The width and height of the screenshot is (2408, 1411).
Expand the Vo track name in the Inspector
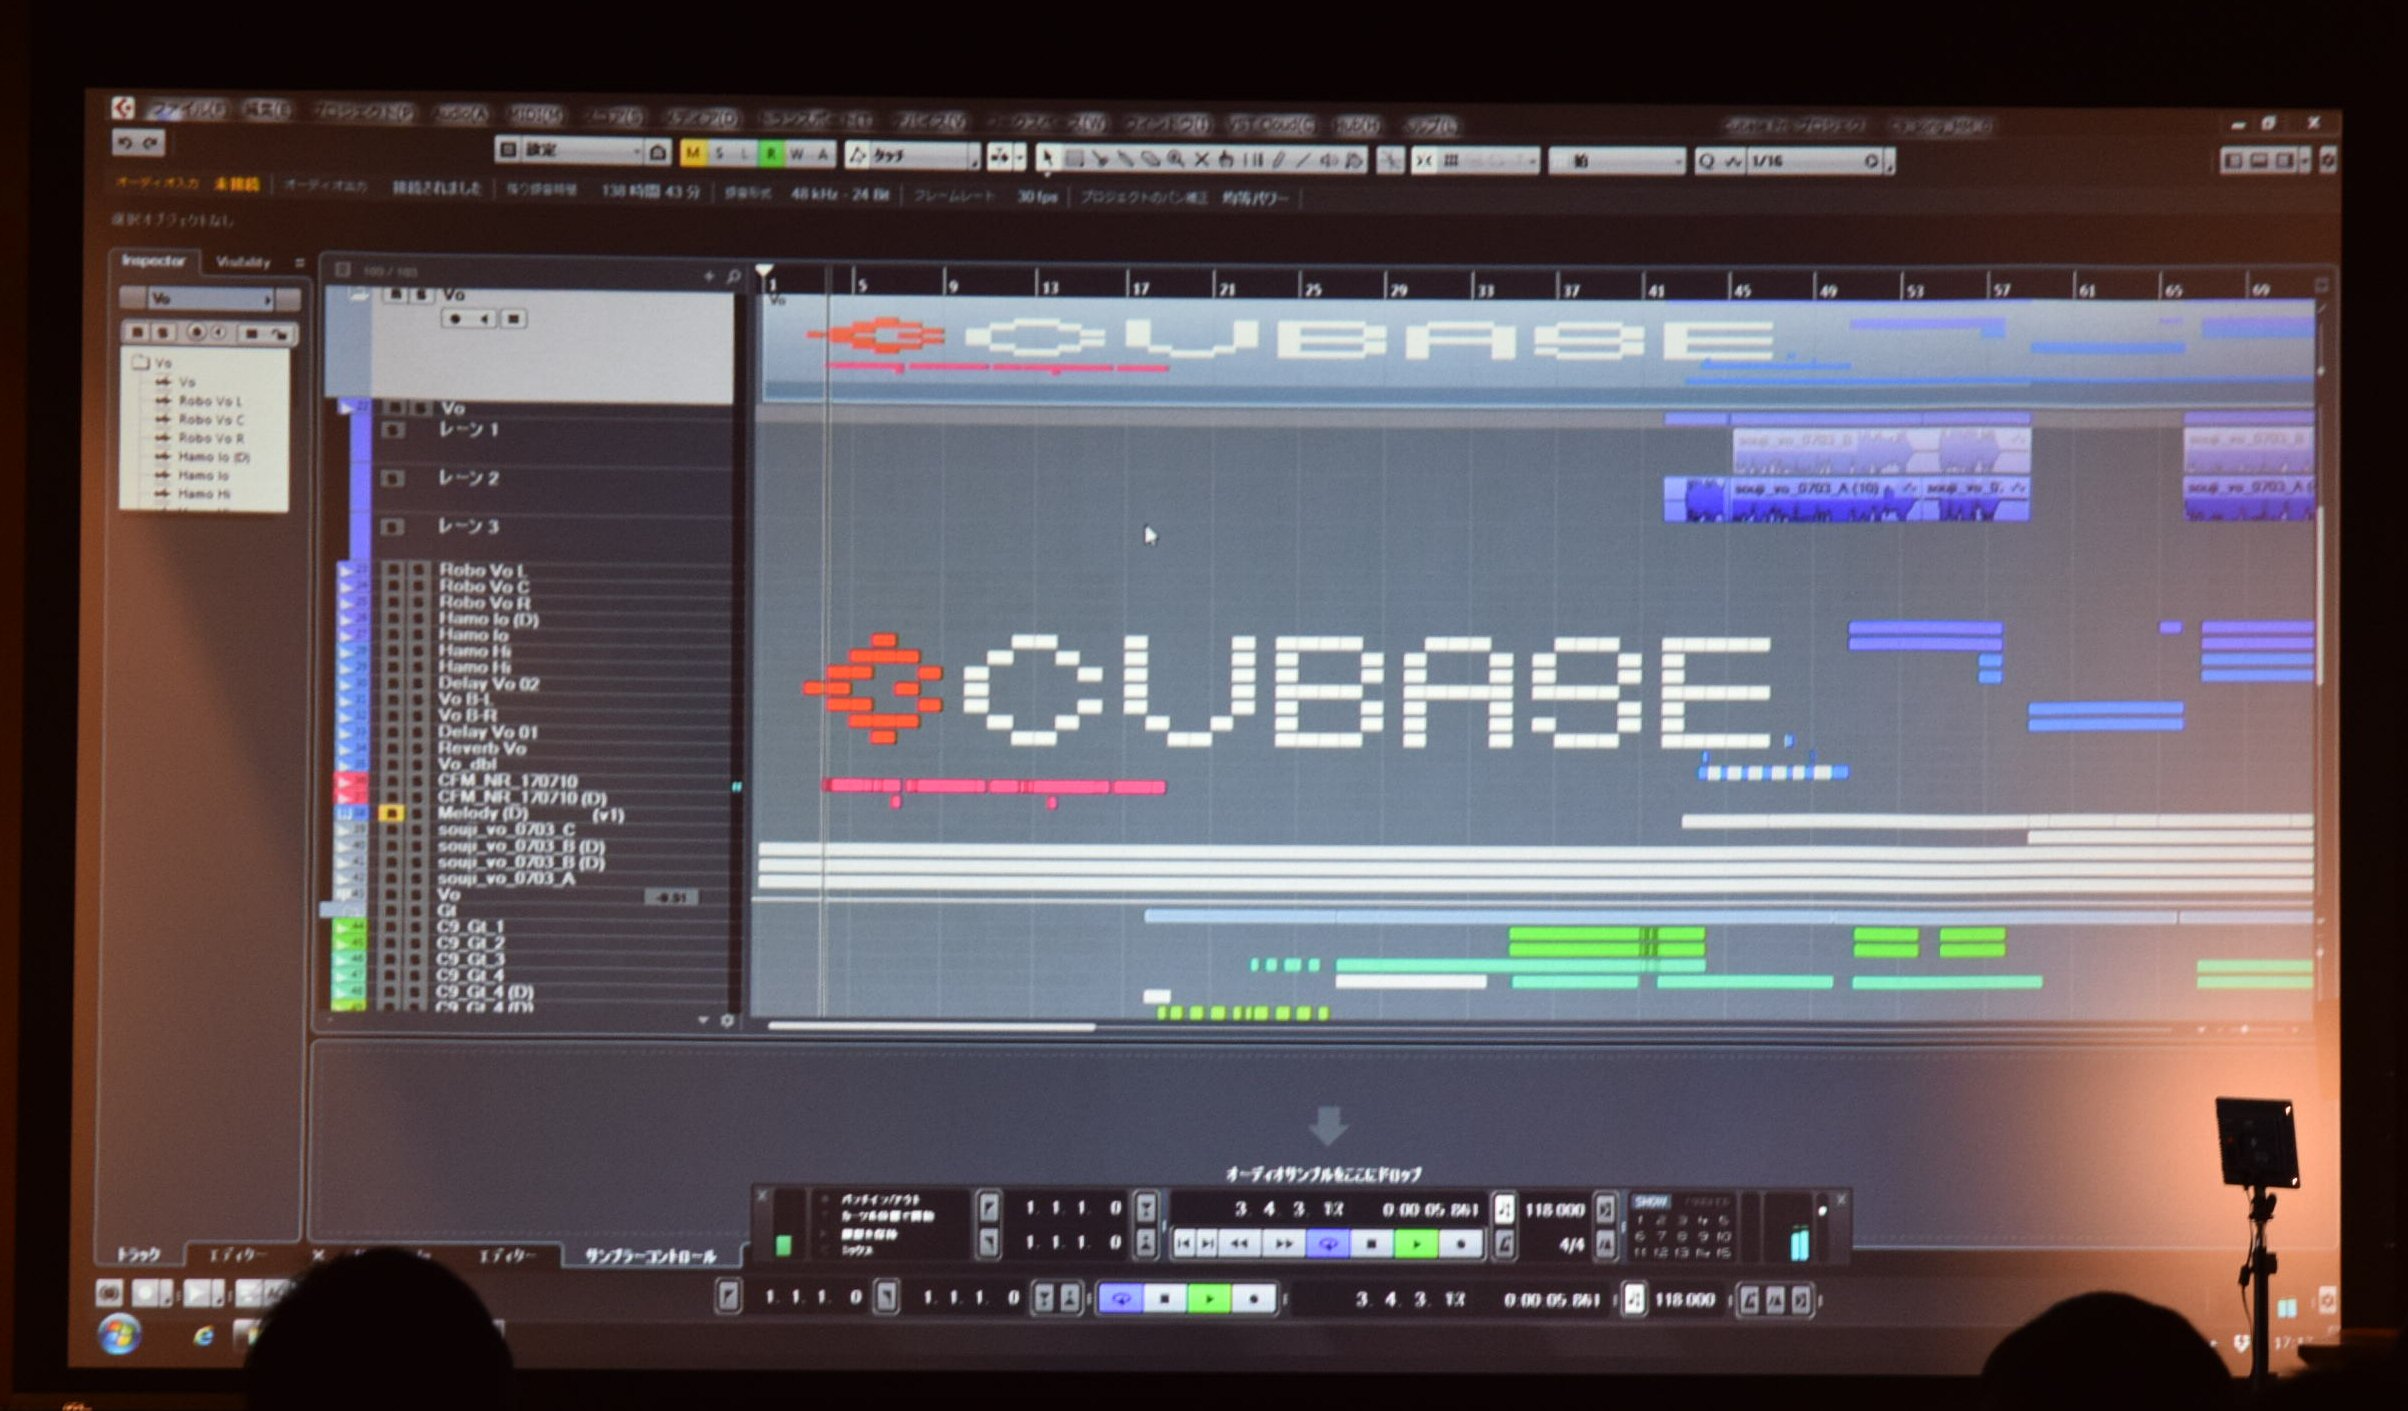(267, 299)
